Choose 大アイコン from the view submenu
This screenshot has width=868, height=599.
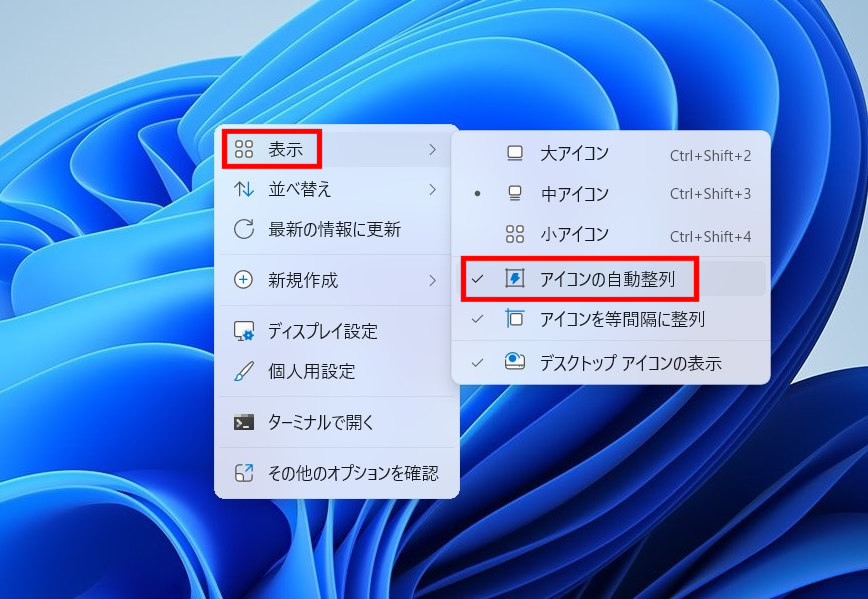573,154
